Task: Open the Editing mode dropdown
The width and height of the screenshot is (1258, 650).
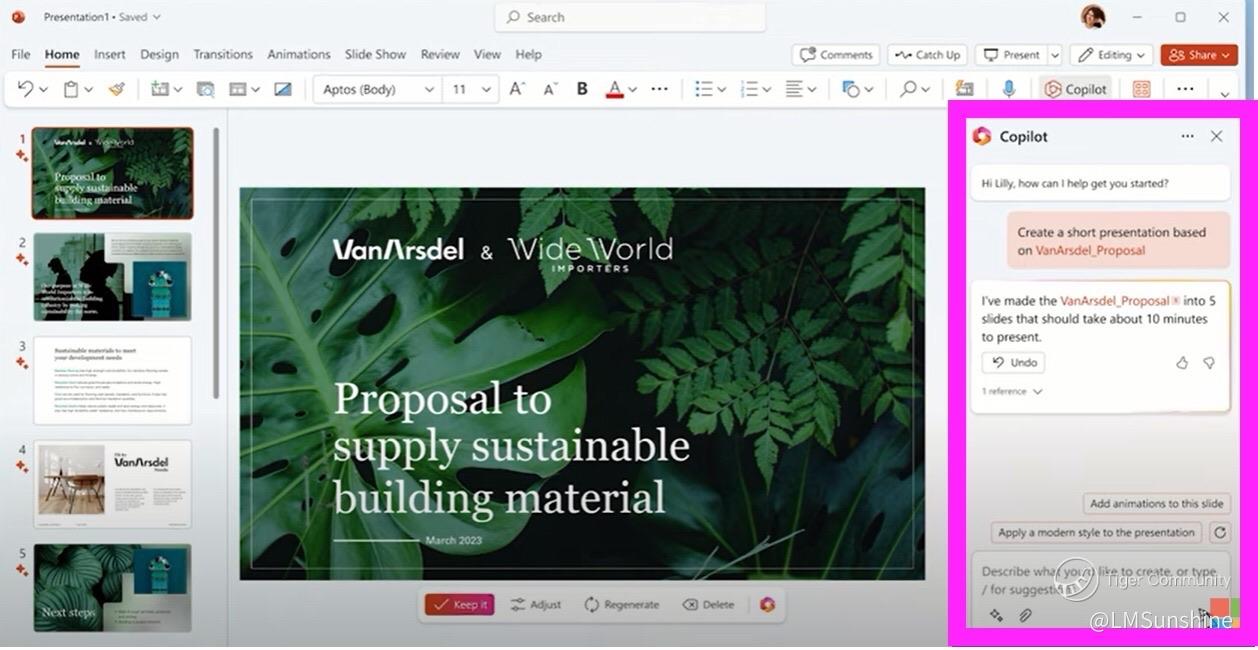Action: (x=1111, y=55)
